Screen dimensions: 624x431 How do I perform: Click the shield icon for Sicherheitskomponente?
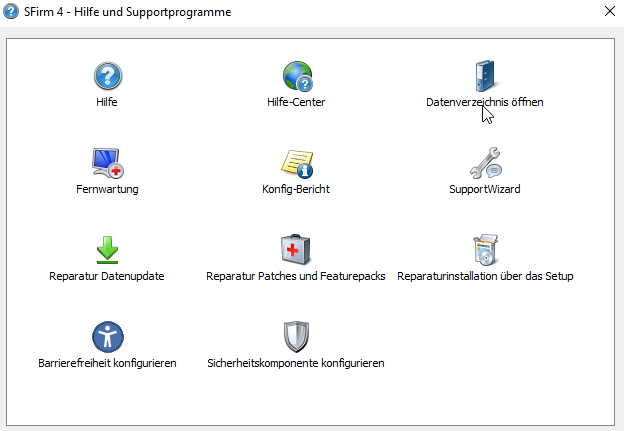tap(296, 336)
